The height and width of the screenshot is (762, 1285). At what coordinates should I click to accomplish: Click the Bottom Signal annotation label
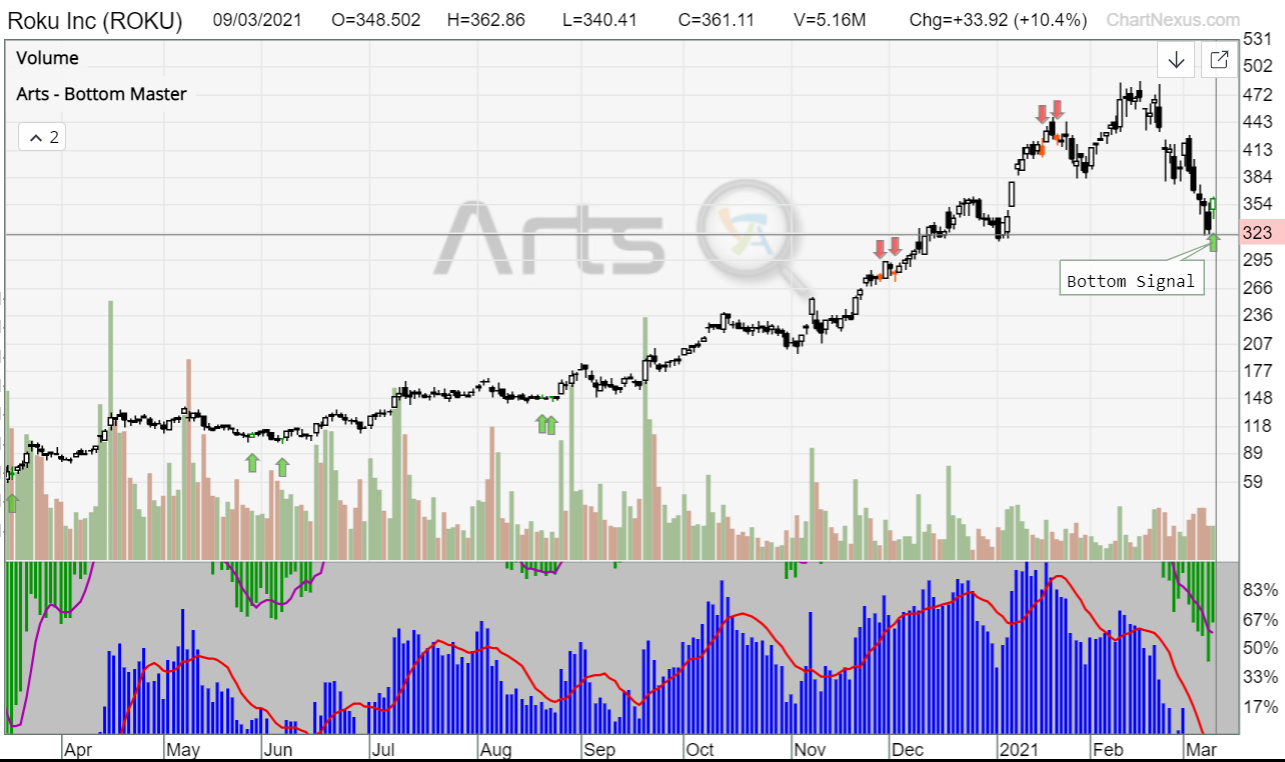tap(1131, 281)
